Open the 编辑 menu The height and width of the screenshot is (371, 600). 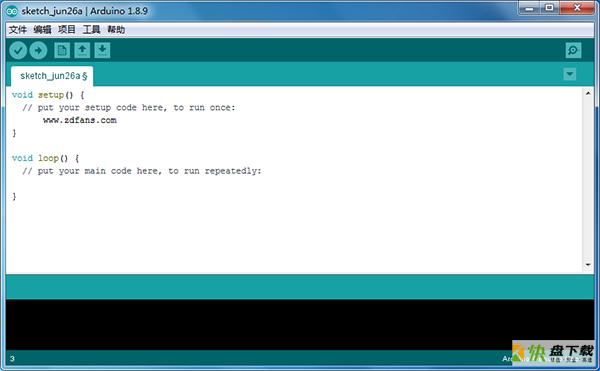(x=42, y=30)
